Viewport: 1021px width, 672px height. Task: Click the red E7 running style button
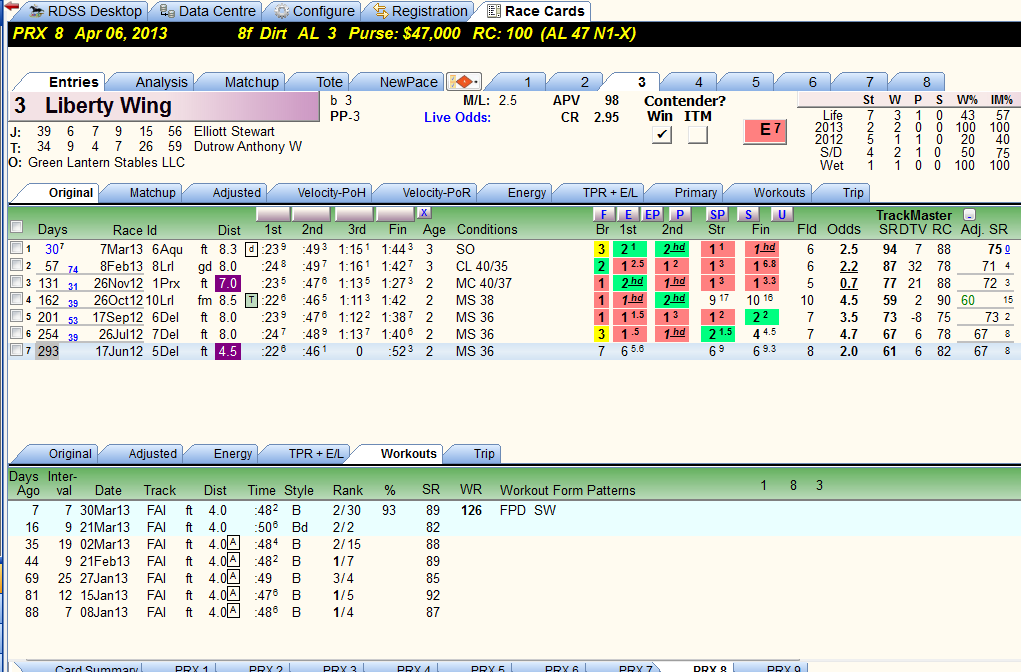point(765,131)
